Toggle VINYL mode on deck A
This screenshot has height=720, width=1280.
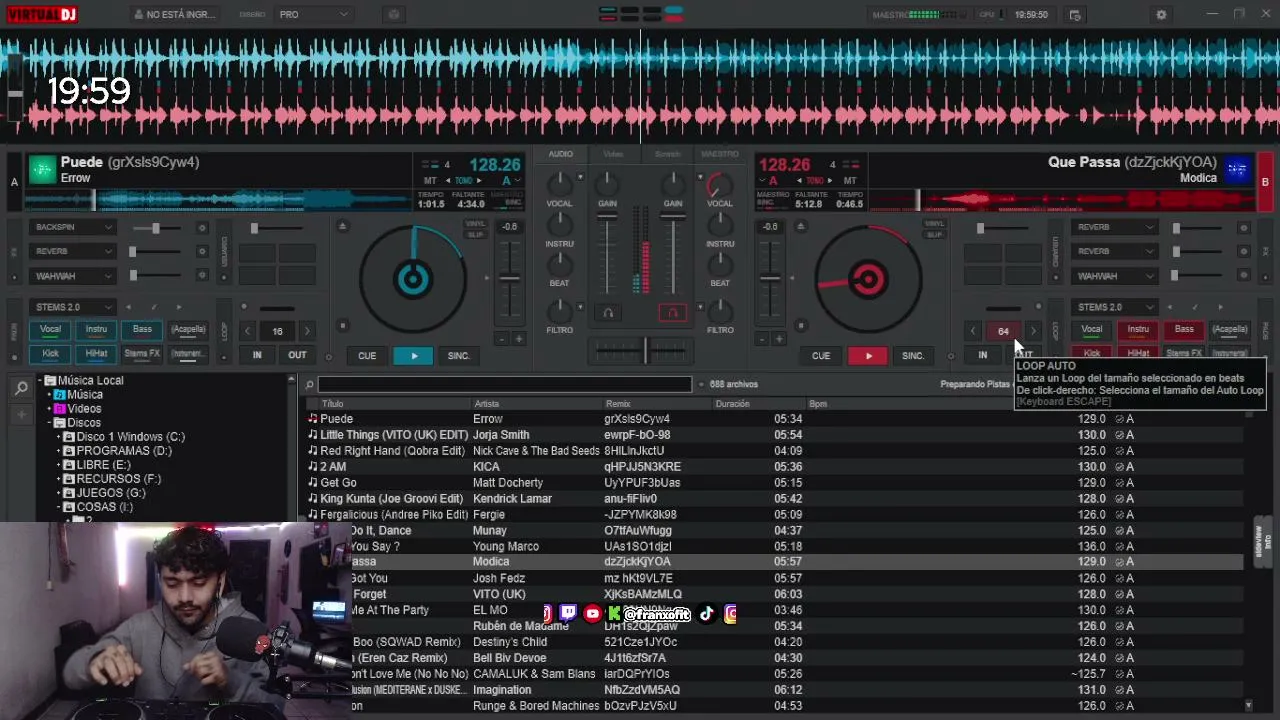point(475,224)
